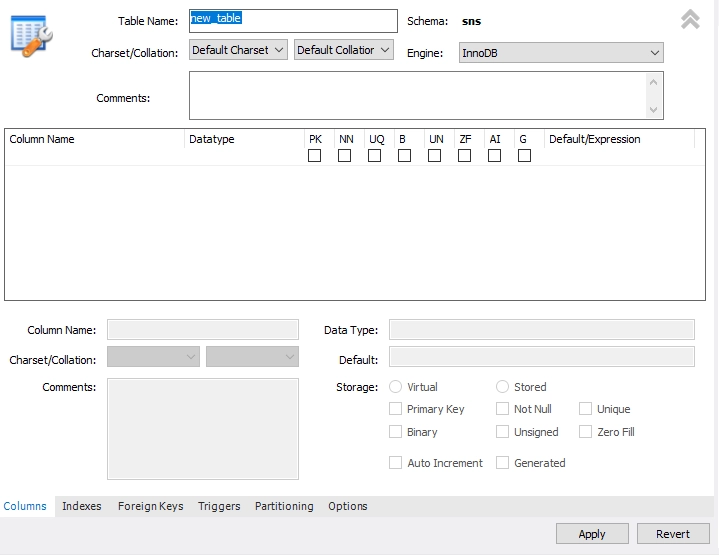The image size is (719, 555).
Task: Click the comments scrollbar up arrow
Action: tap(653, 82)
